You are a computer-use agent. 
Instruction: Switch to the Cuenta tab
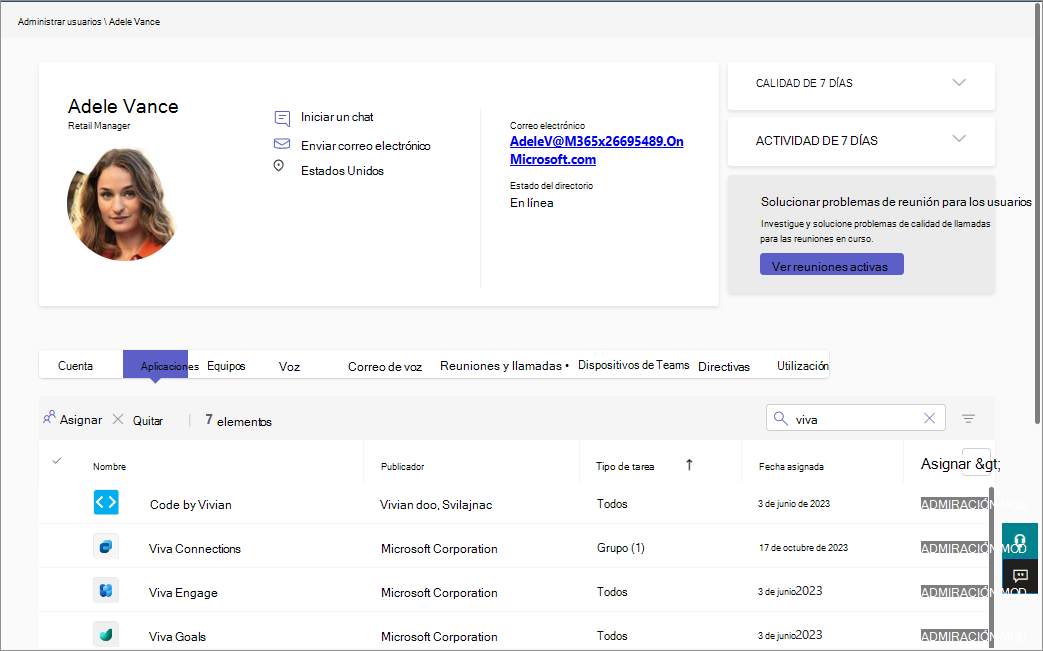[x=78, y=366]
